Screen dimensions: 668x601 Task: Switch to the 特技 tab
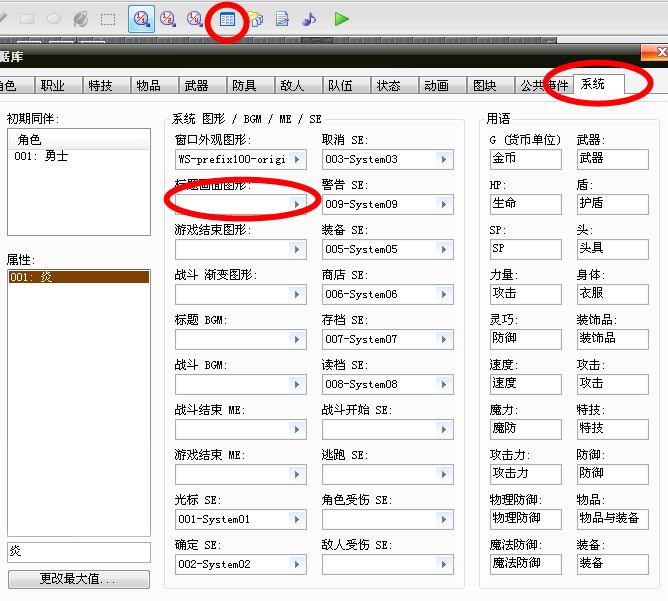pos(106,85)
